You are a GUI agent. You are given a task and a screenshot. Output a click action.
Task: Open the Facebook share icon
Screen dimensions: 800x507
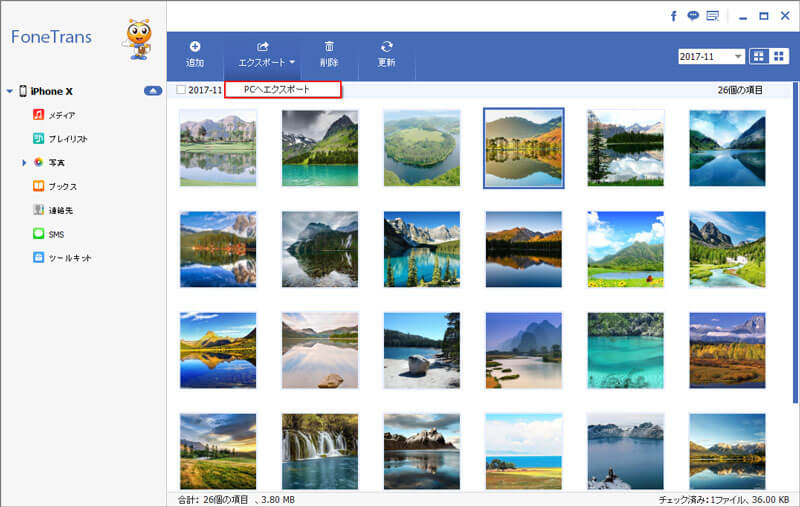(x=675, y=16)
